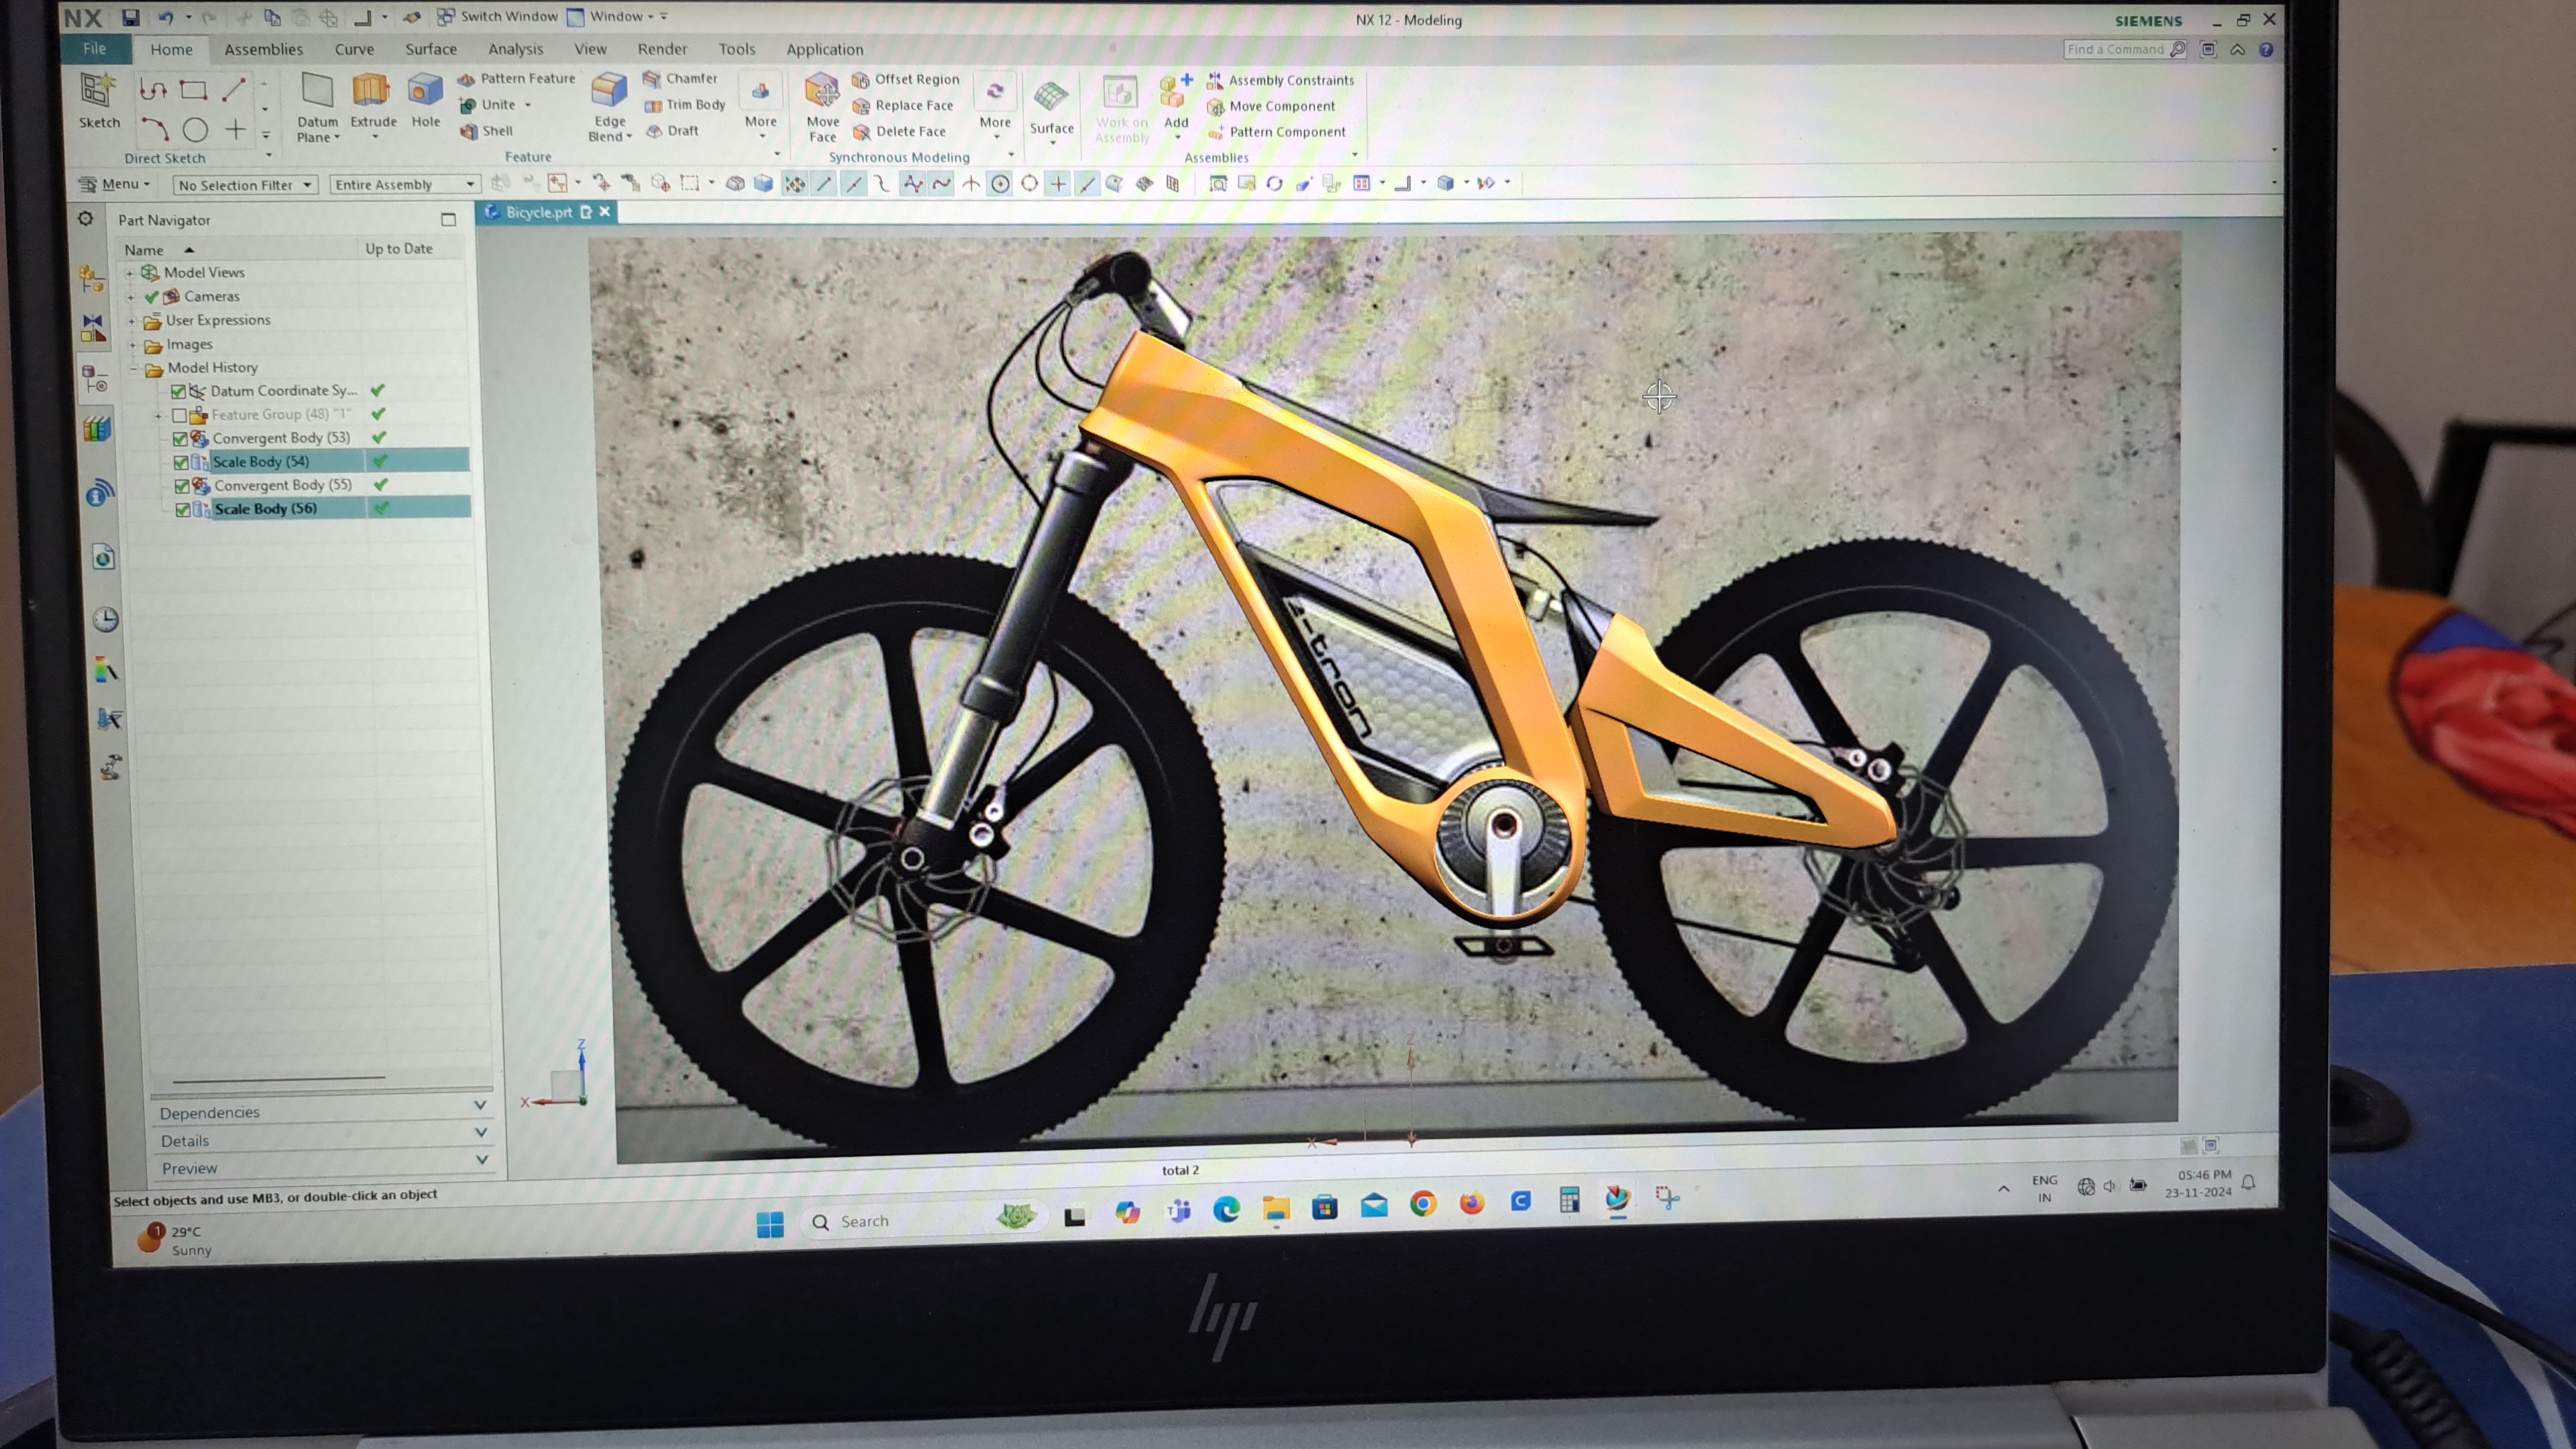This screenshot has width=2576, height=1449.
Task: Click the Menu button
Action: click(x=115, y=184)
